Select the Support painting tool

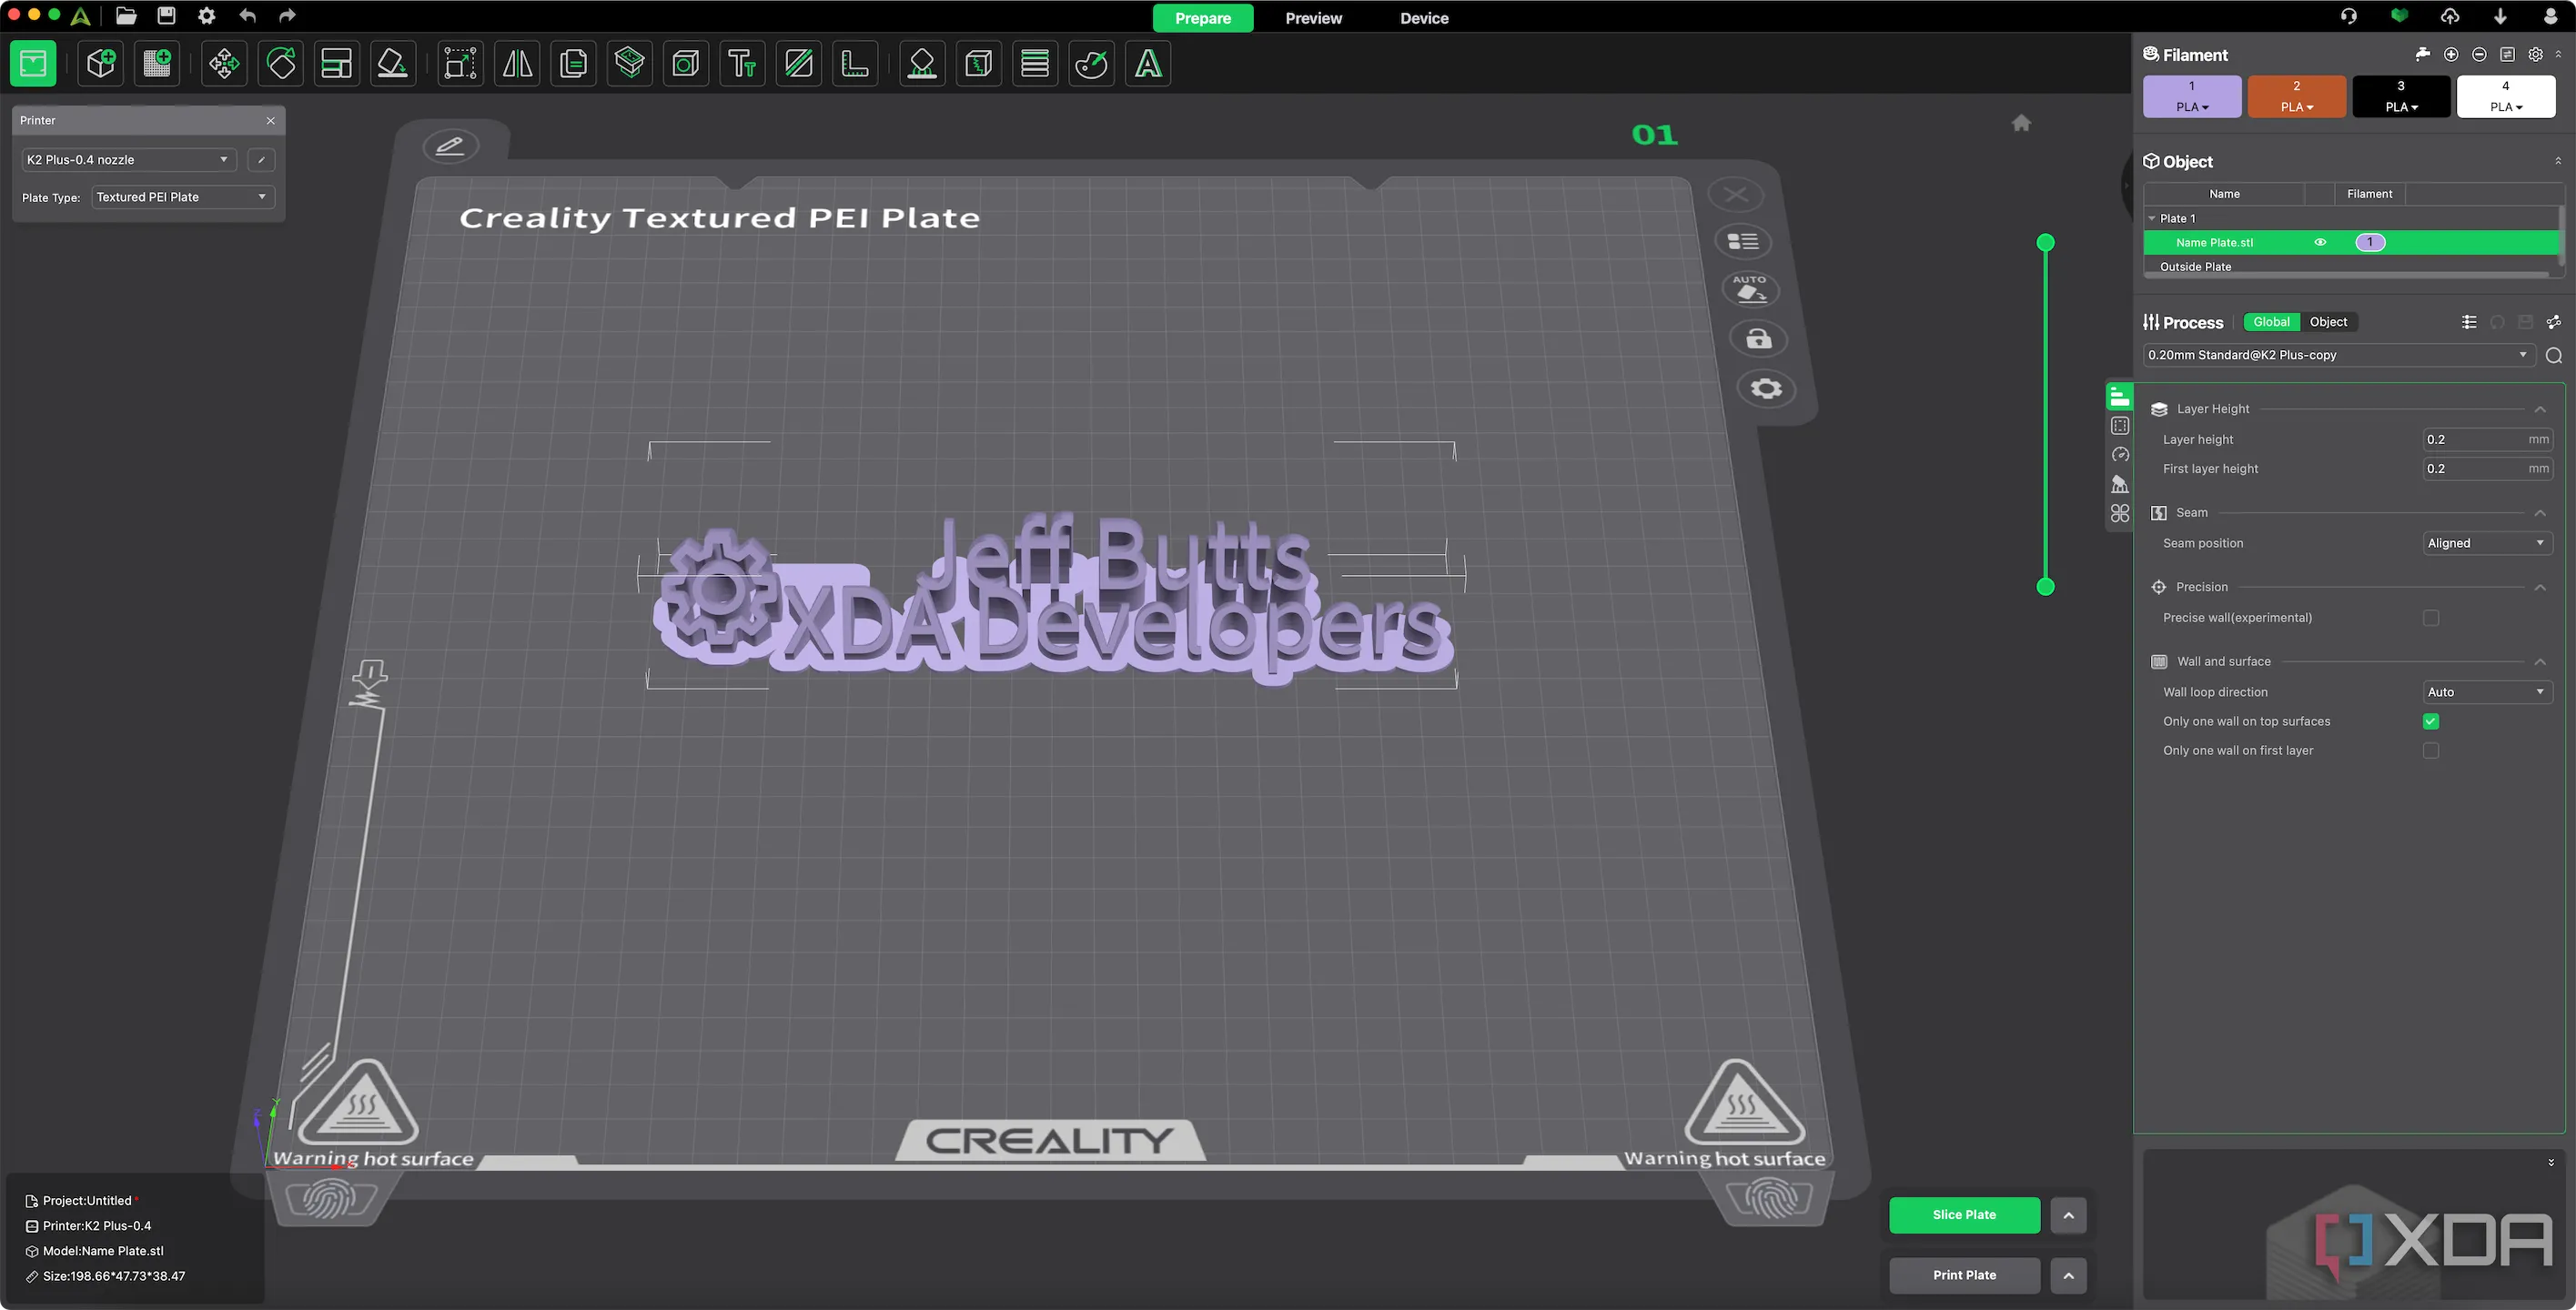(x=922, y=64)
